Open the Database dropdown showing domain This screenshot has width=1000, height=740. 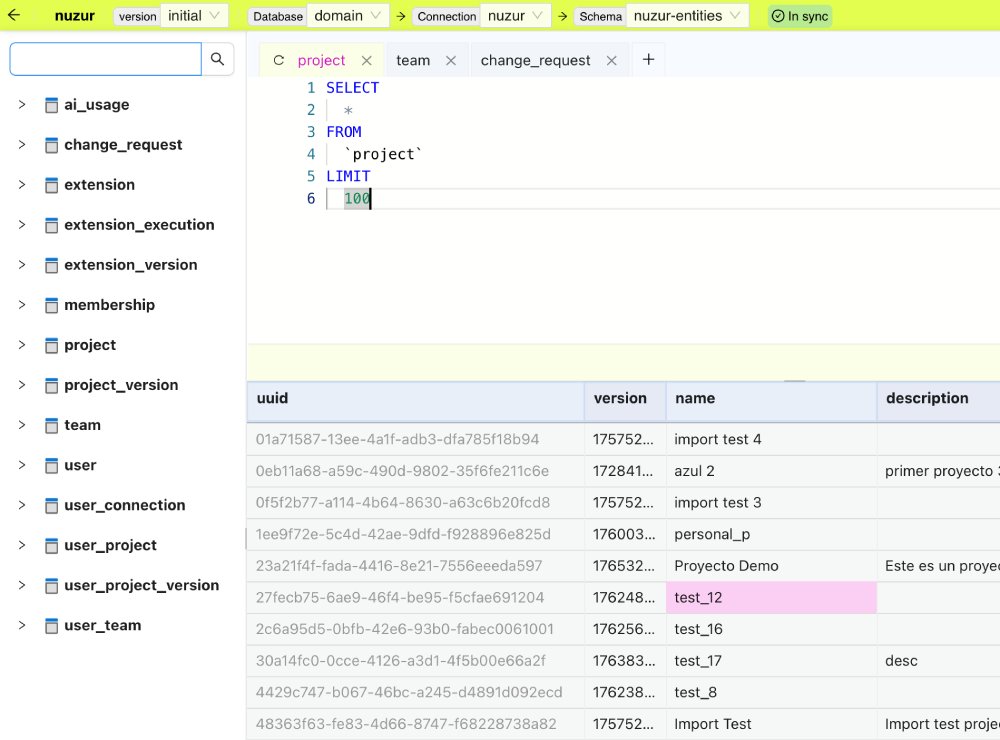click(x=346, y=15)
